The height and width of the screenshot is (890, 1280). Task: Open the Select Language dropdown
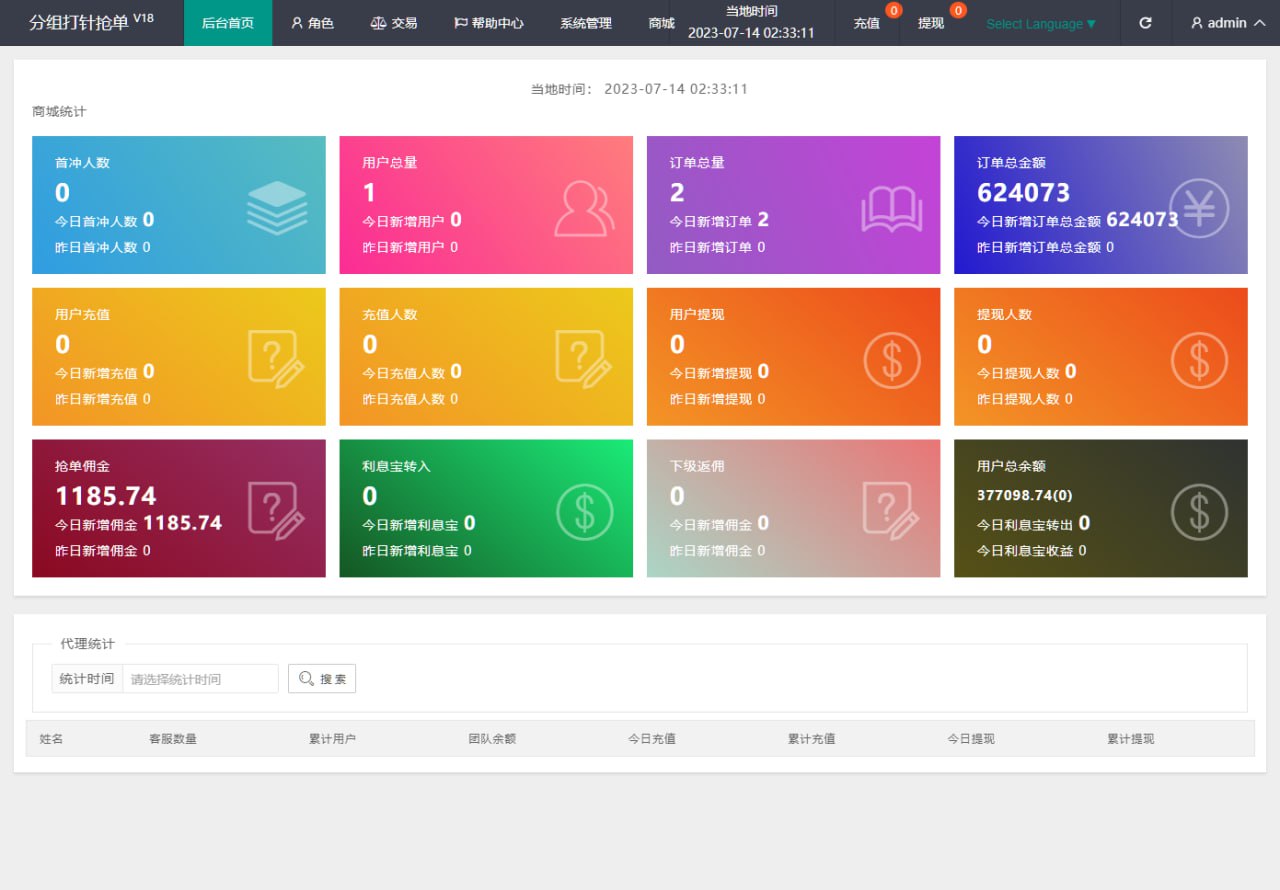point(1041,23)
